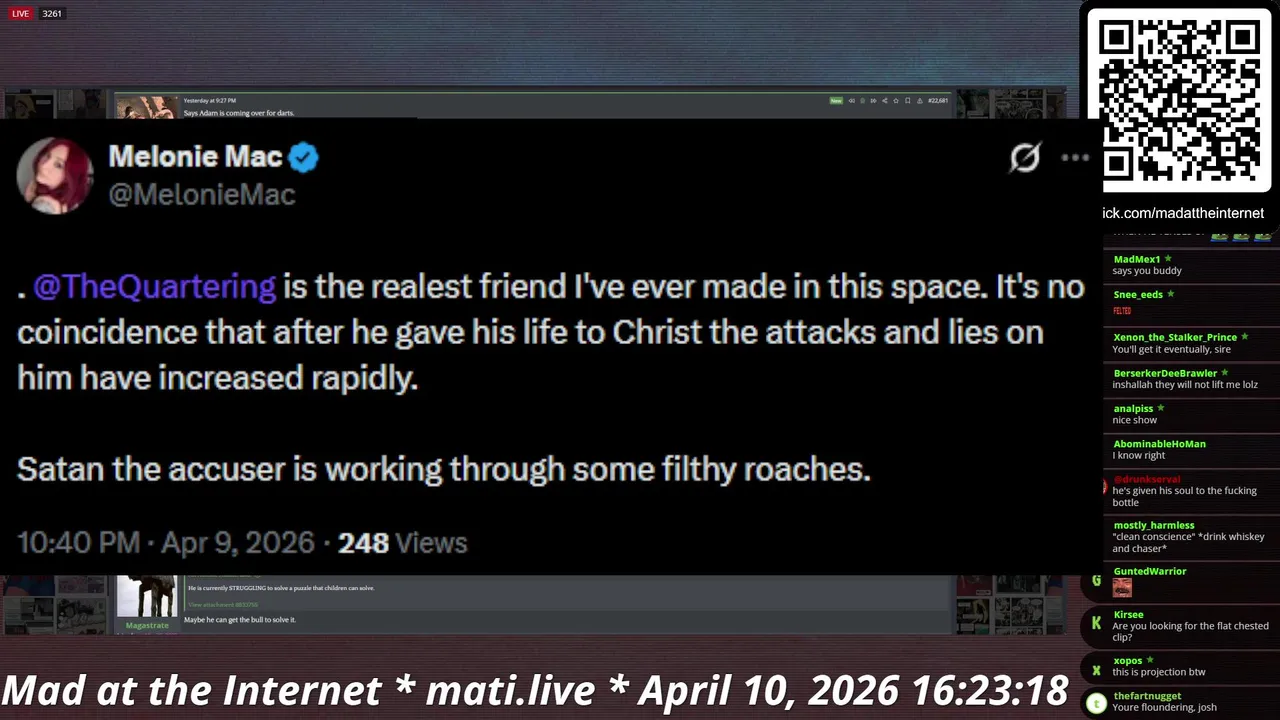1280x720 pixels.
Task: Click the @MelonieMac handle
Action: [x=201, y=194]
